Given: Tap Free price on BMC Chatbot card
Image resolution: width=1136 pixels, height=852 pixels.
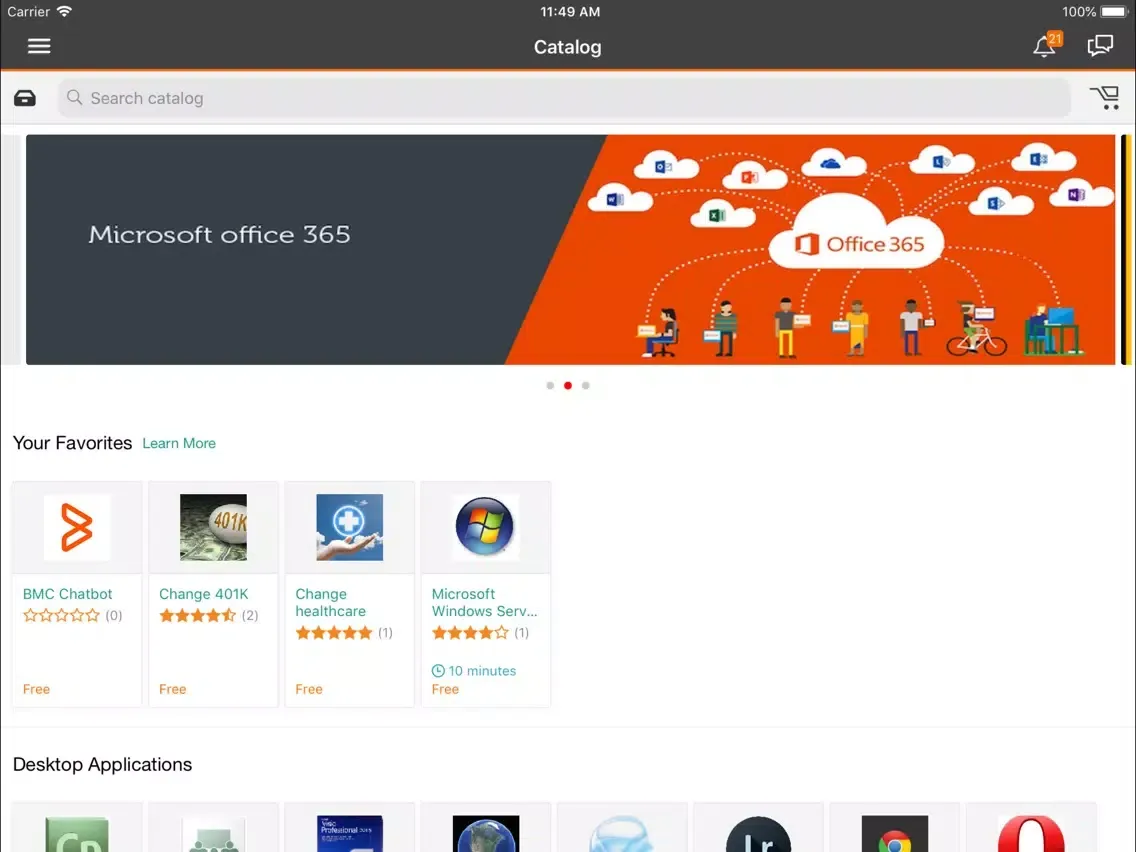Looking at the screenshot, I should pyautogui.click(x=36, y=690).
